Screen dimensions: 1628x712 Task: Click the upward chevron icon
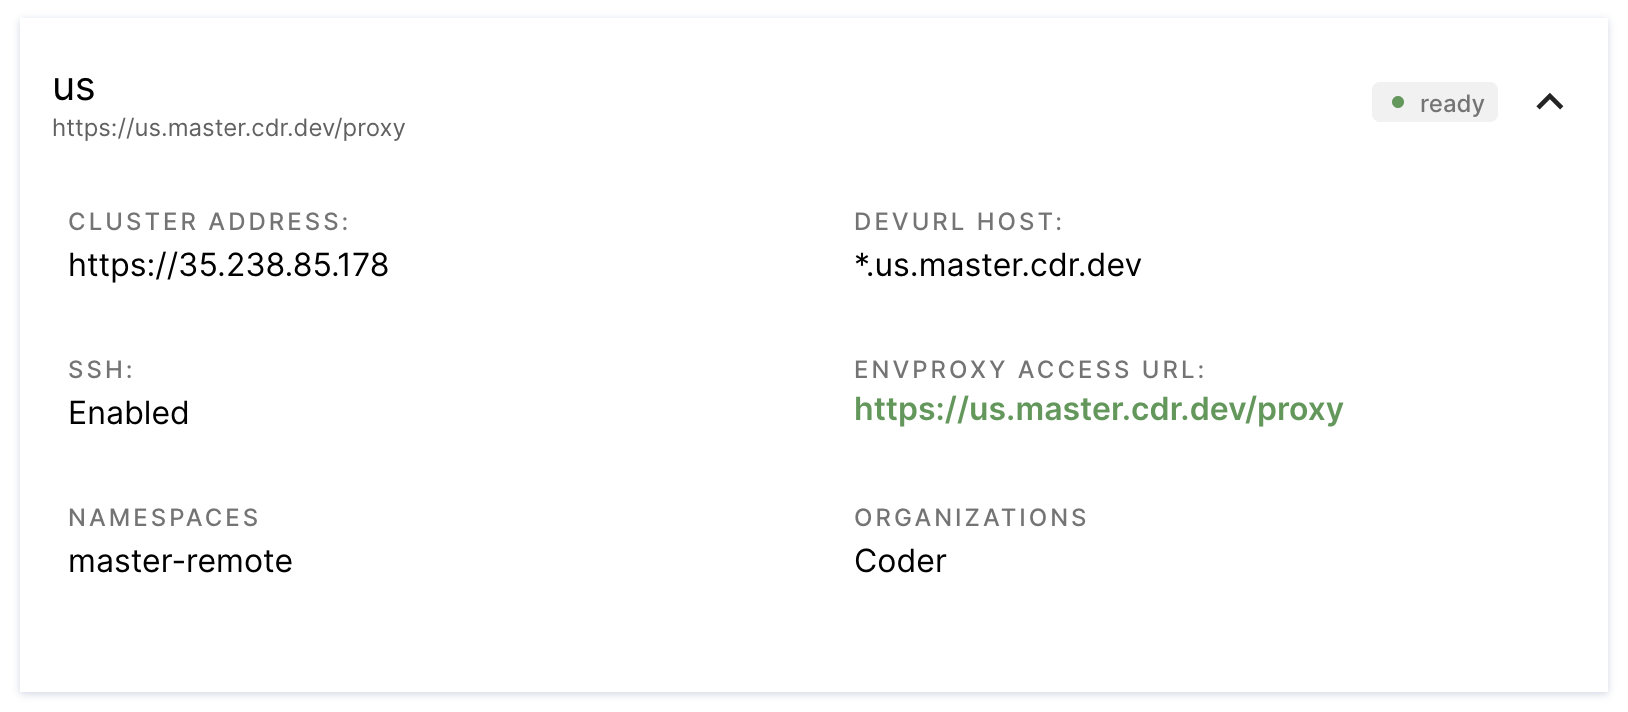[1549, 102]
